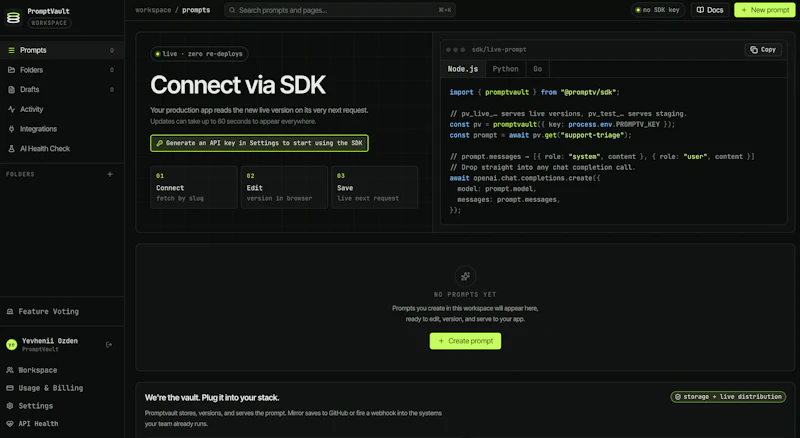The width and height of the screenshot is (800, 438).
Task: Click the New prompt button
Action: (765, 10)
